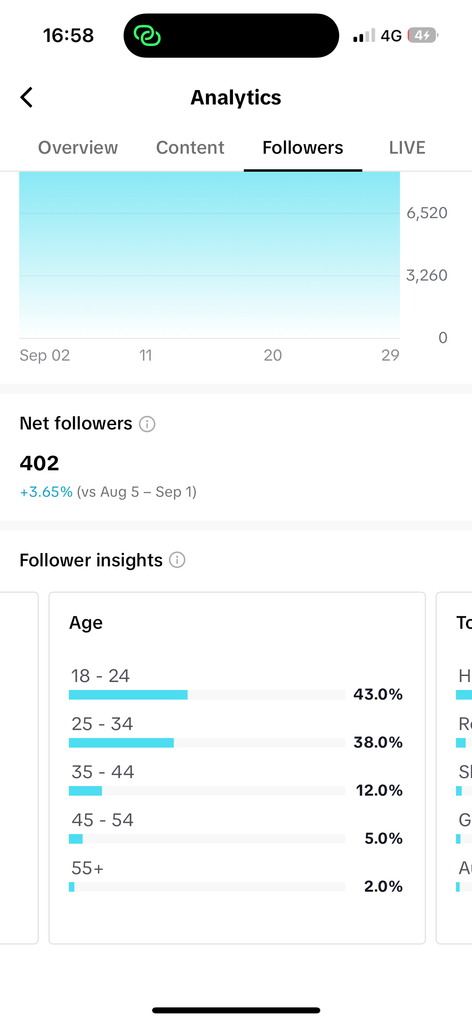This screenshot has height=1023, width=472.
Task: Tap the Sep 02 date label on chart
Action: tap(44, 356)
